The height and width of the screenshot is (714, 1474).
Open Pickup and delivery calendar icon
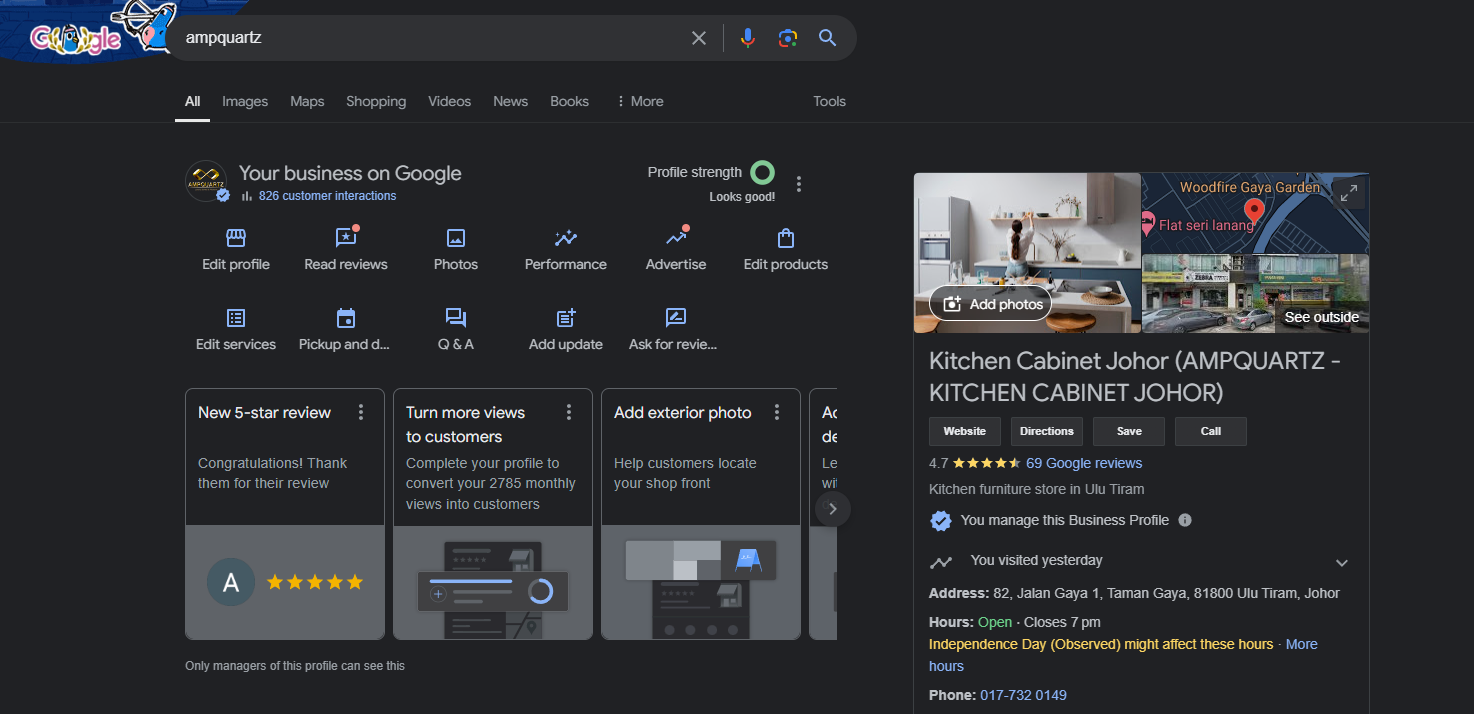[x=346, y=318]
